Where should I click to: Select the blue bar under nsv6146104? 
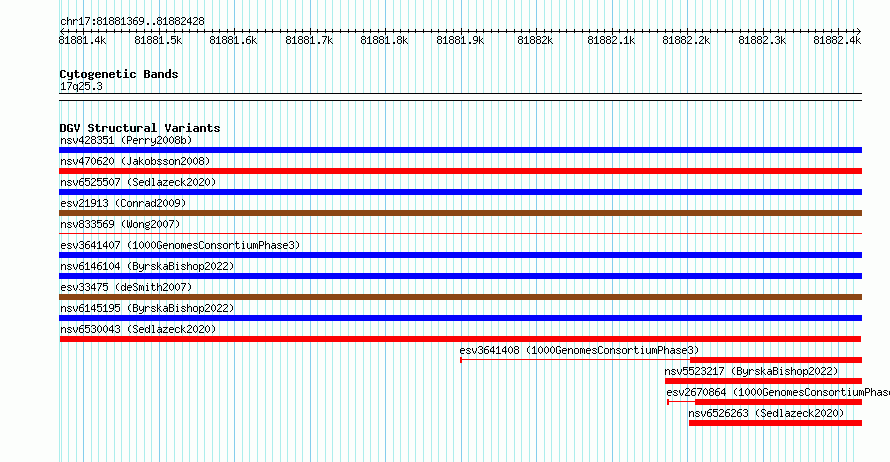pos(460,276)
